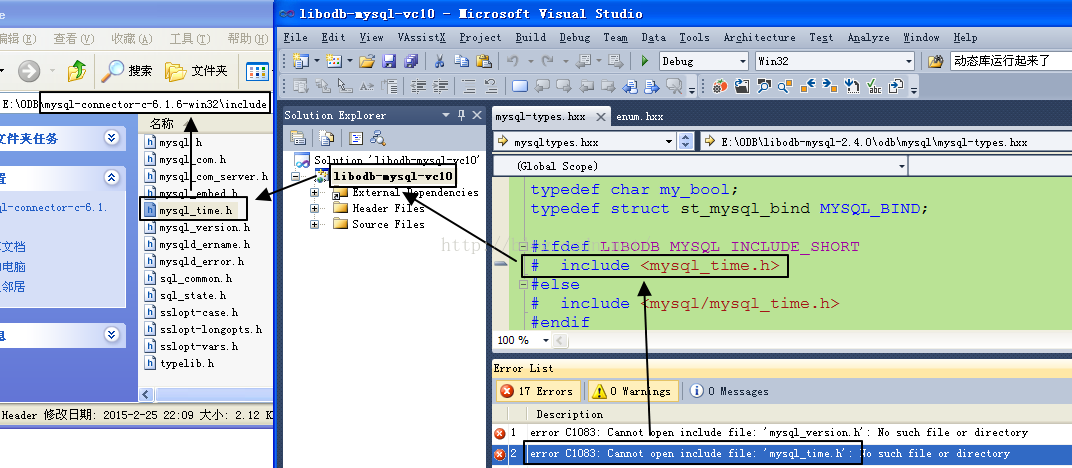This screenshot has height=468, width=1072.
Task: Click Previous Bookmark in Document icon
Action: click(x=542, y=86)
